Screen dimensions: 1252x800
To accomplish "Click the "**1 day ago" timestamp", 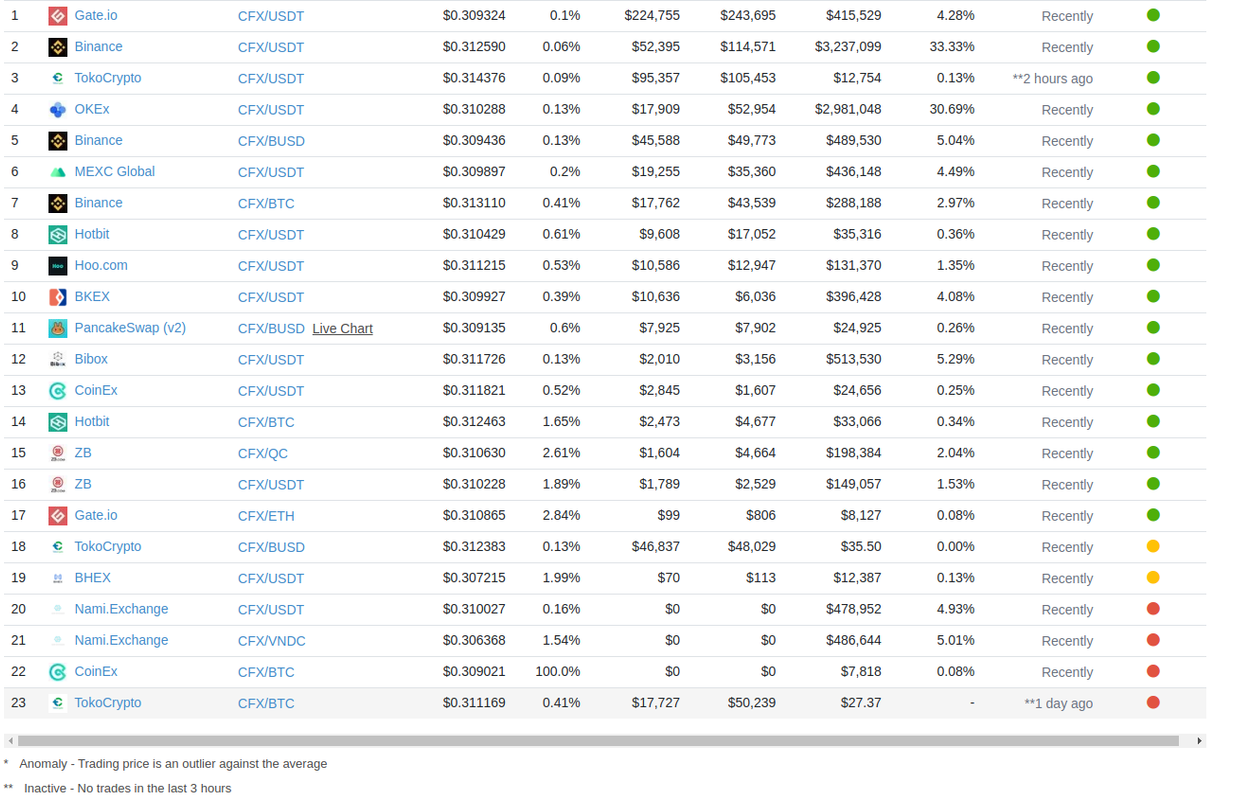I will pos(1058,703).
